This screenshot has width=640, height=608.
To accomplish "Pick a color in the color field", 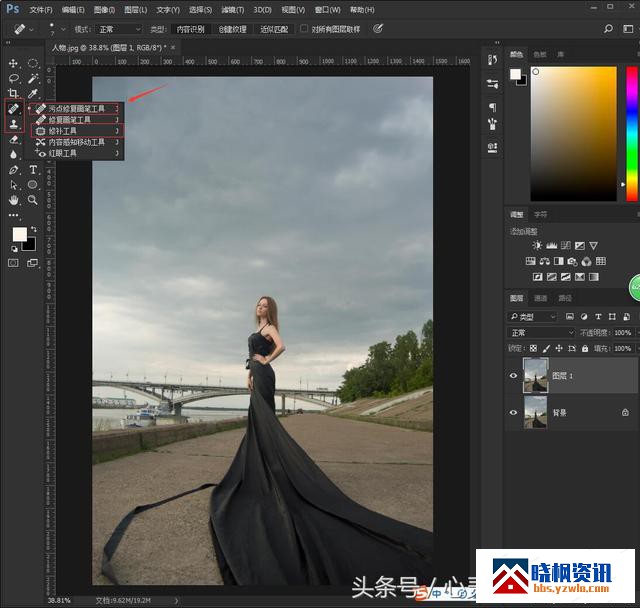I will 573,134.
